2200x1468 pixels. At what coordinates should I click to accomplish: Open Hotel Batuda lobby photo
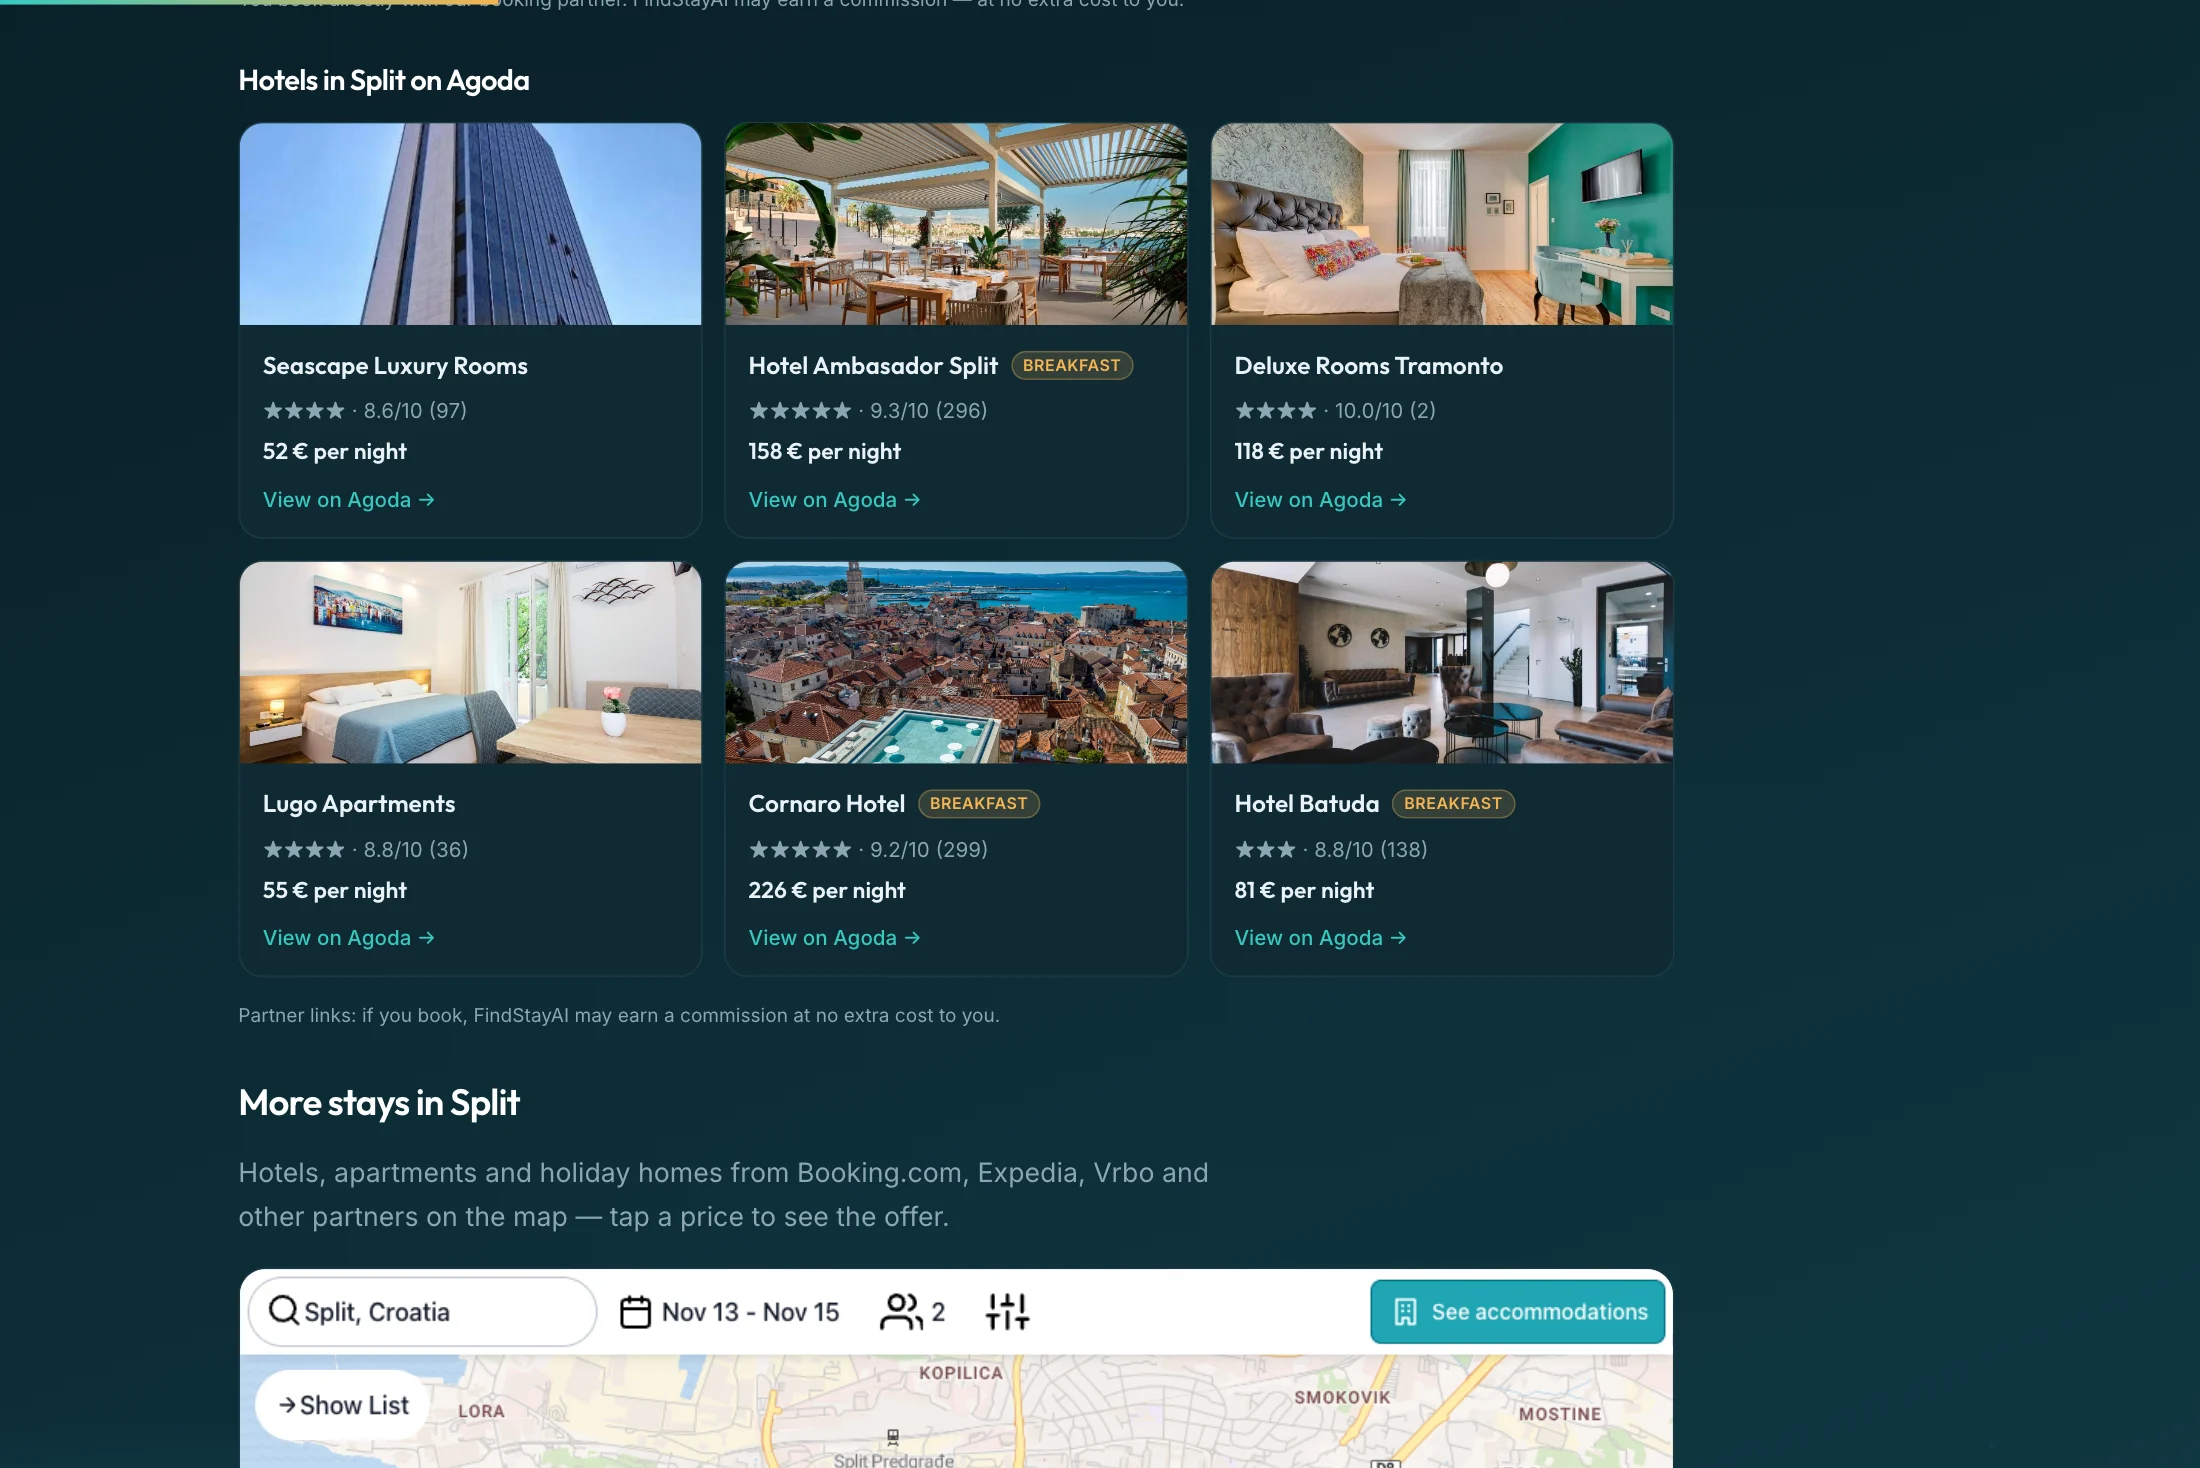[x=1442, y=662]
